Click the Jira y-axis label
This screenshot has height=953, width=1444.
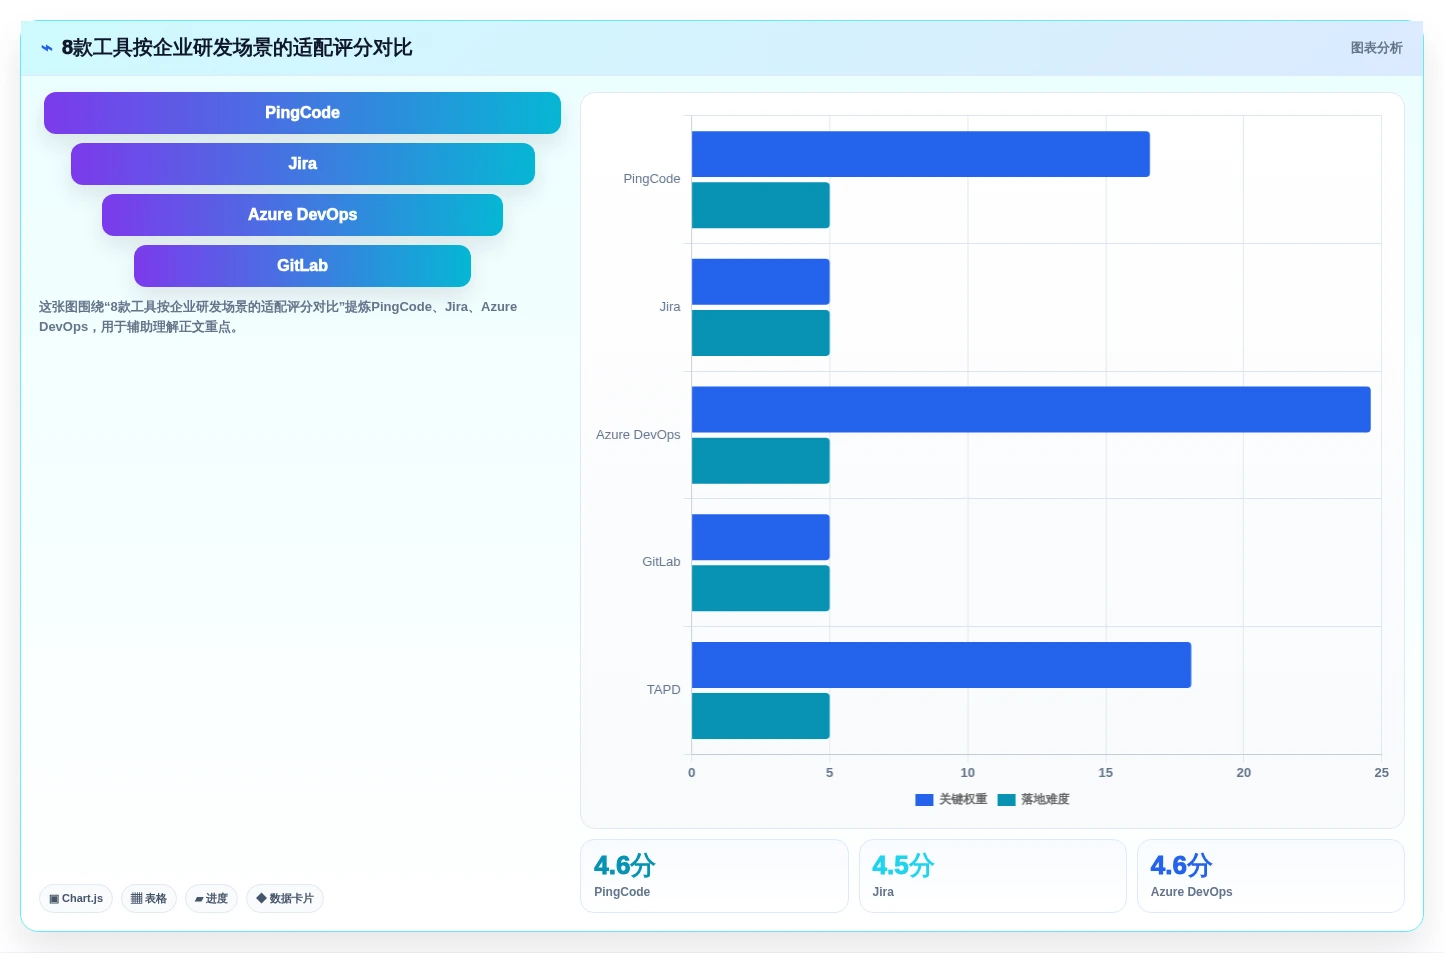[x=670, y=307]
